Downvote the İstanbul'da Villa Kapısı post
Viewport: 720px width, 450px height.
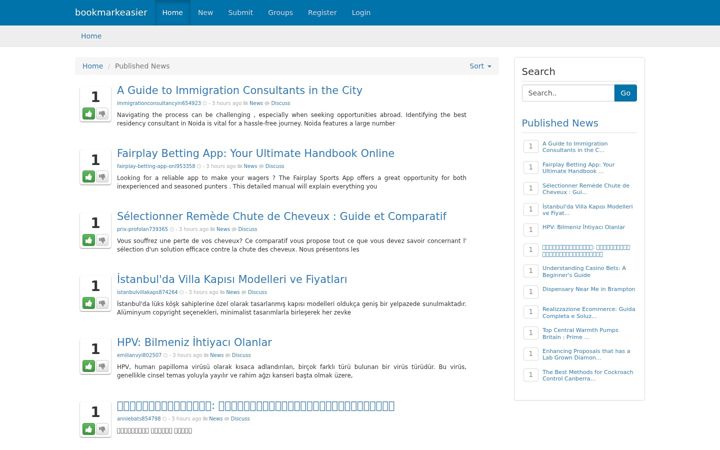[x=102, y=303]
